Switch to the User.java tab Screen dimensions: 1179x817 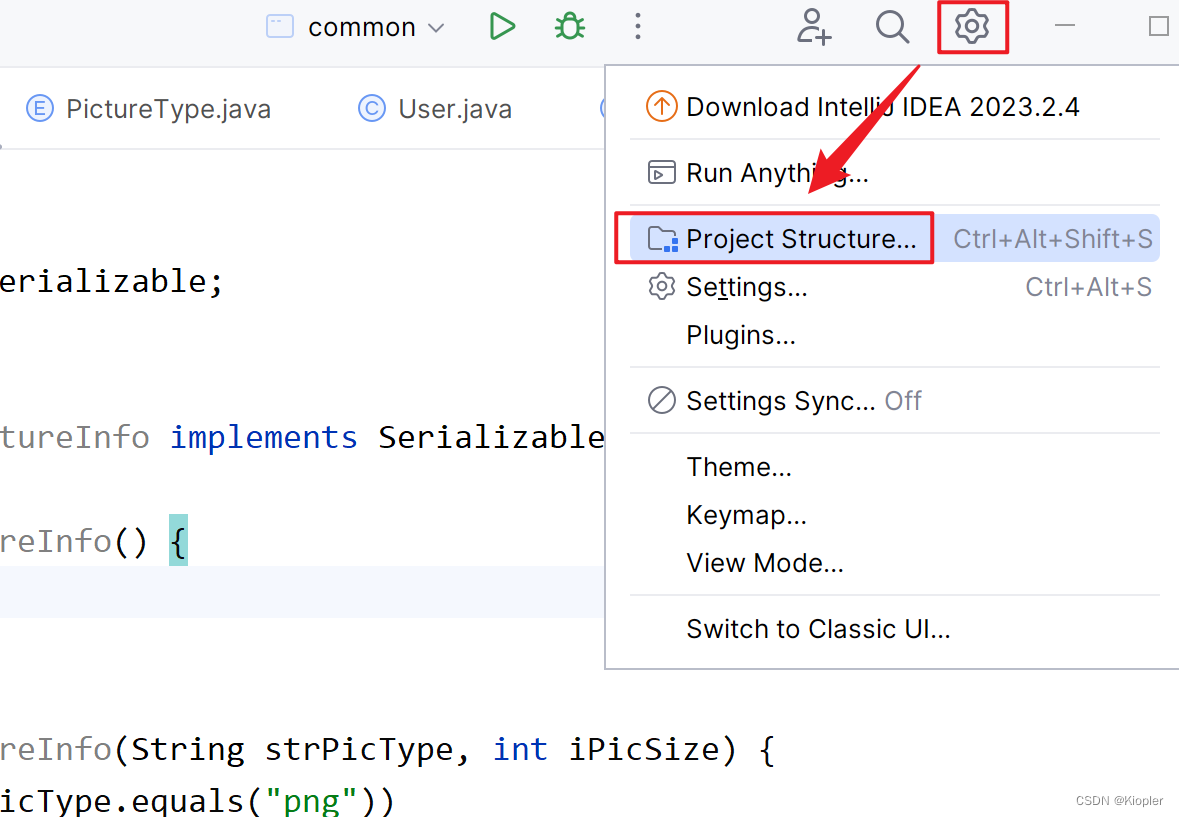pyautogui.click(x=435, y=109)
